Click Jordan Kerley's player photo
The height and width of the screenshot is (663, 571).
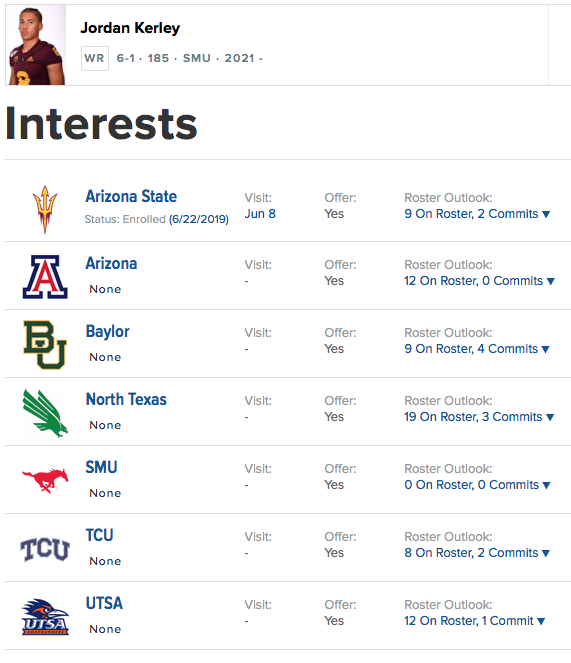pyautogui.click(x=37, y=45)
